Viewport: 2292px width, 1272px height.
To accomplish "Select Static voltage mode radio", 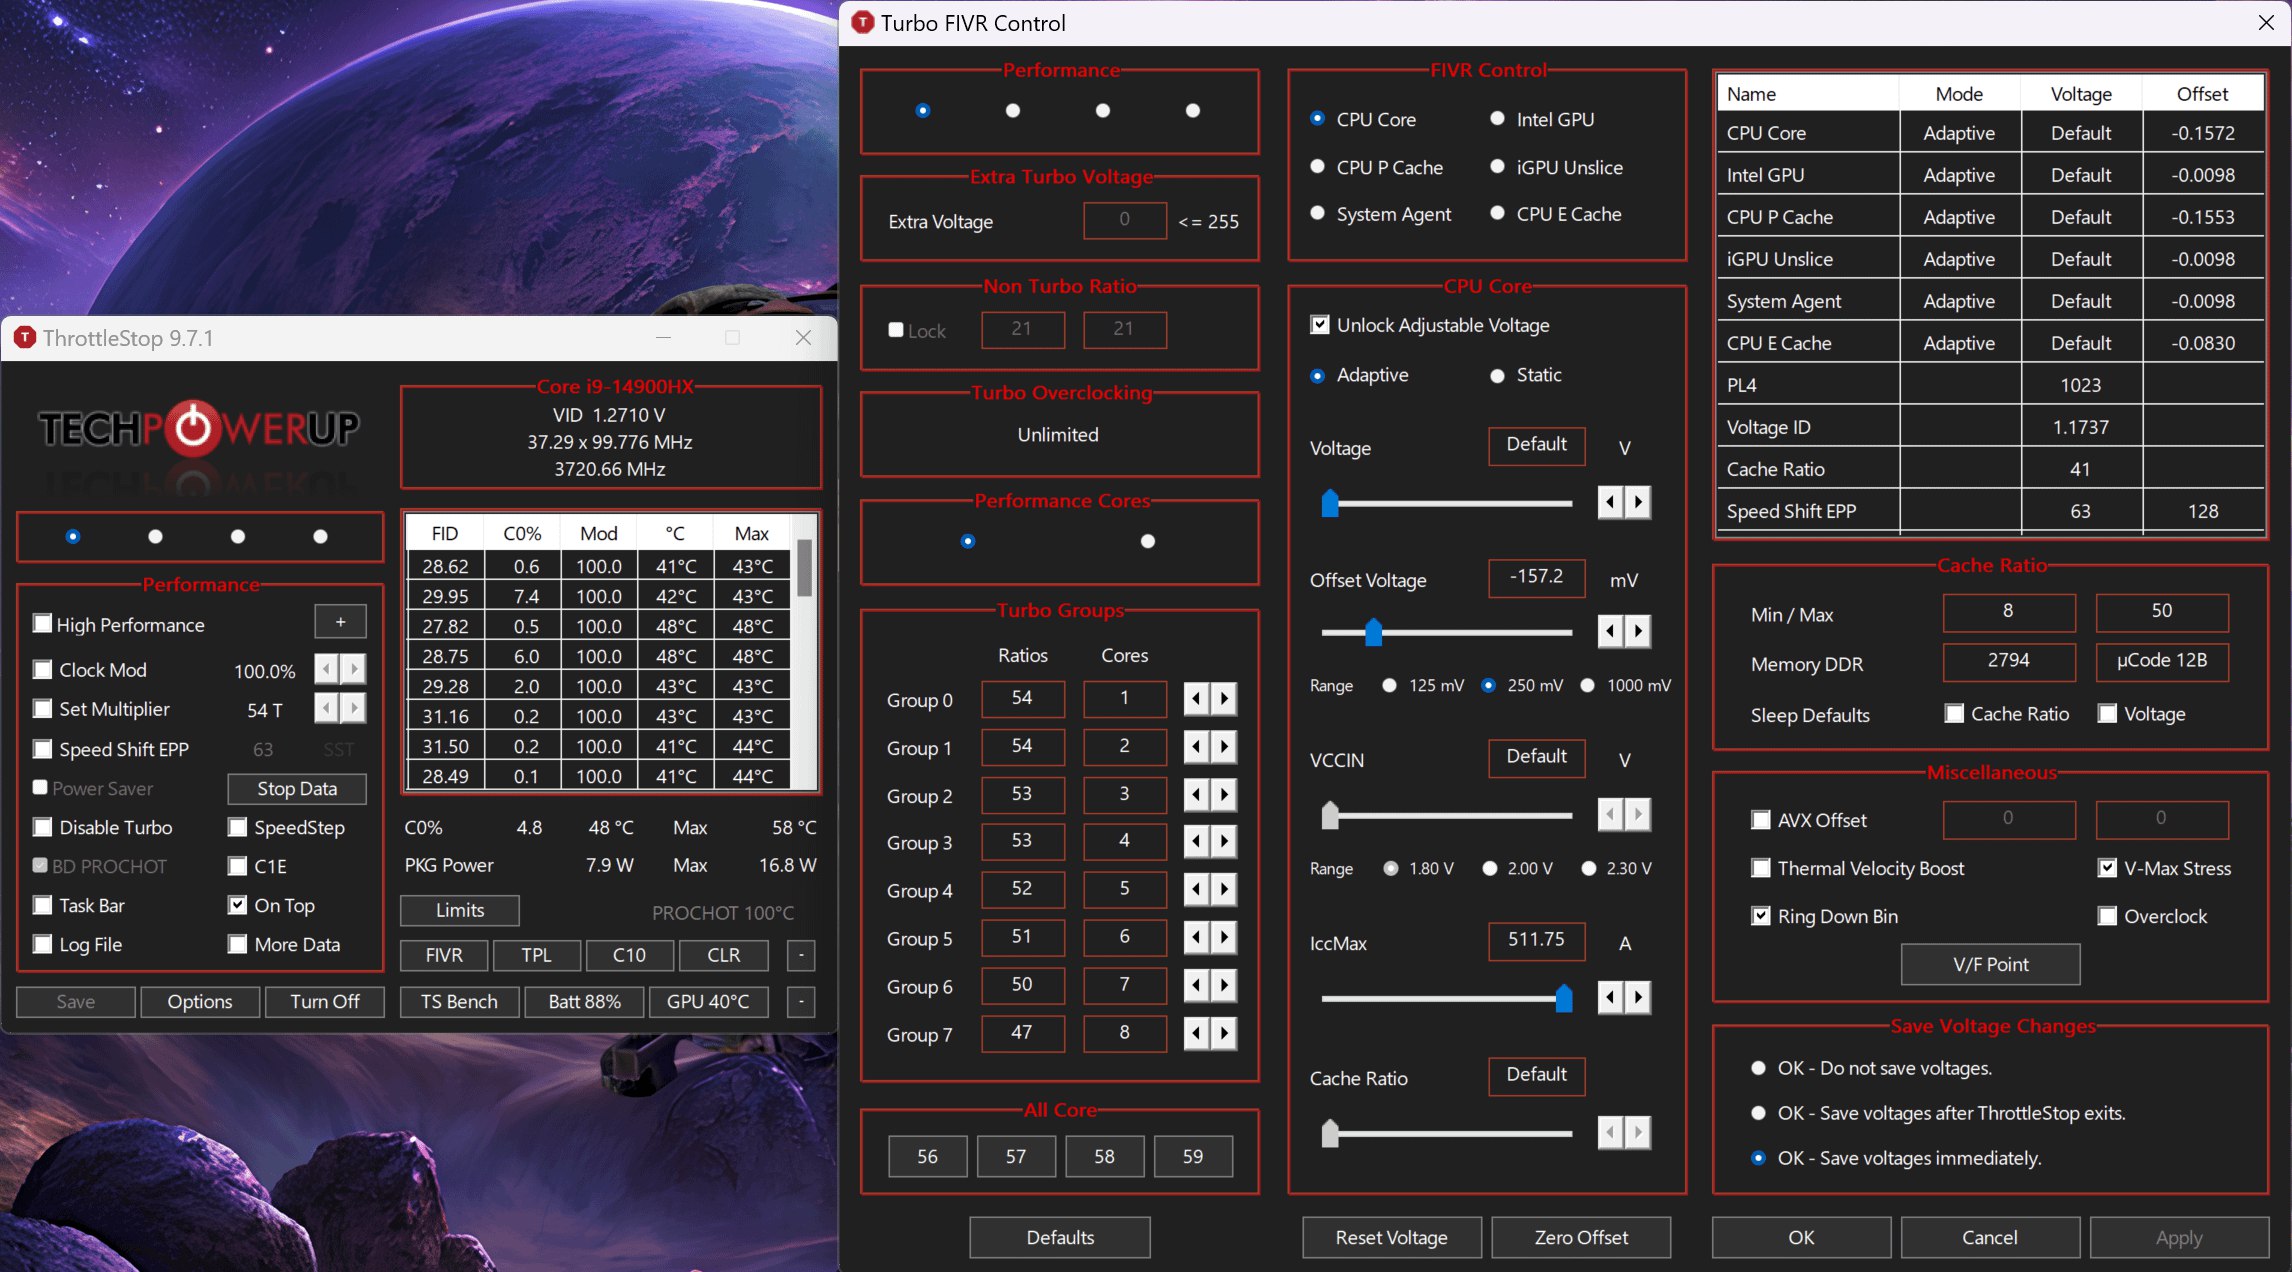I will 1497,376.
